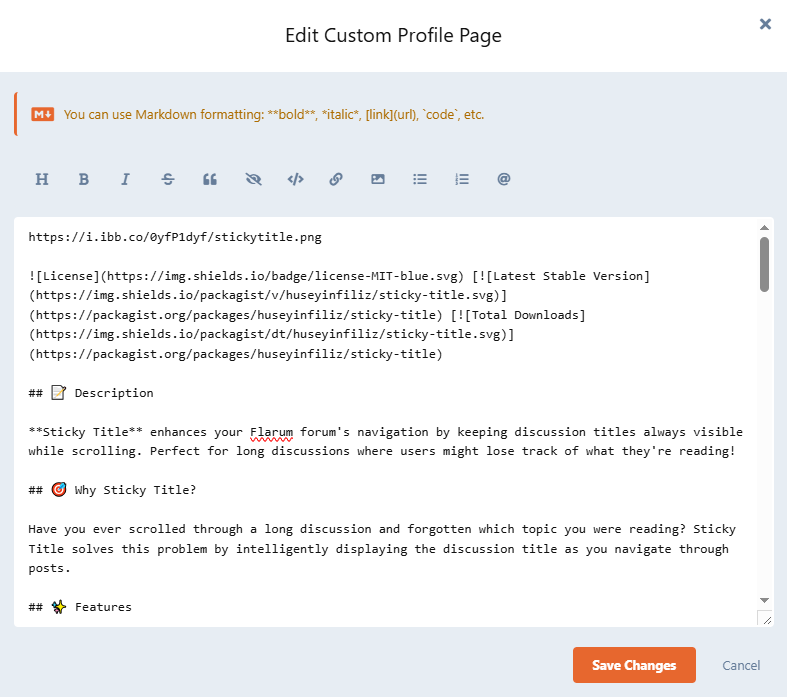Click the word 'posts.' ending the paragraph
This screenshot has height=697, width=787.
coord(49,569)
